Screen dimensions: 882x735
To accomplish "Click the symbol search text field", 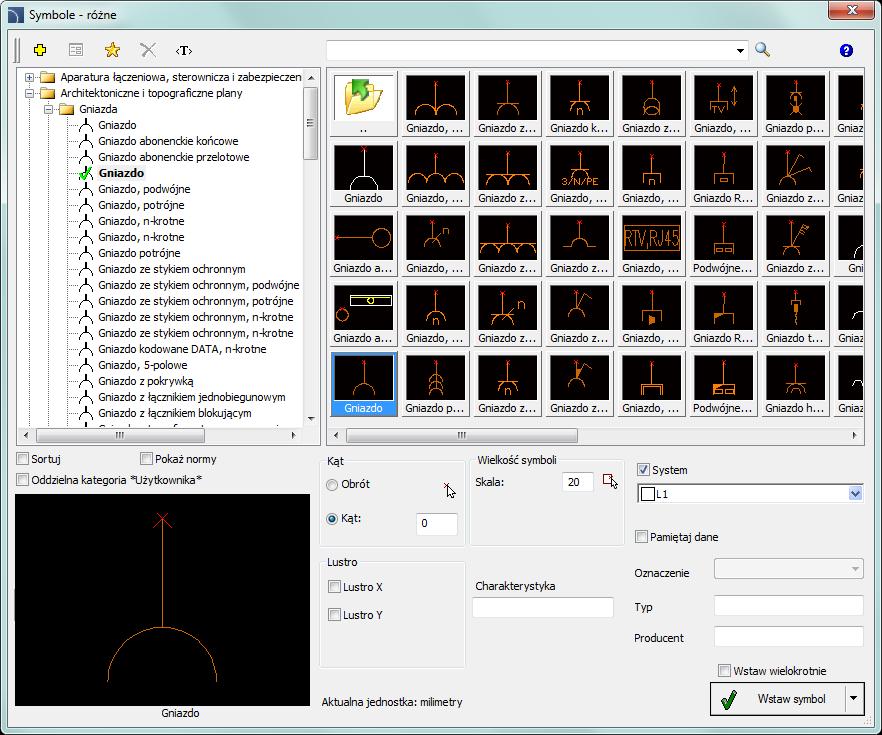I will (x=530, y=51).
